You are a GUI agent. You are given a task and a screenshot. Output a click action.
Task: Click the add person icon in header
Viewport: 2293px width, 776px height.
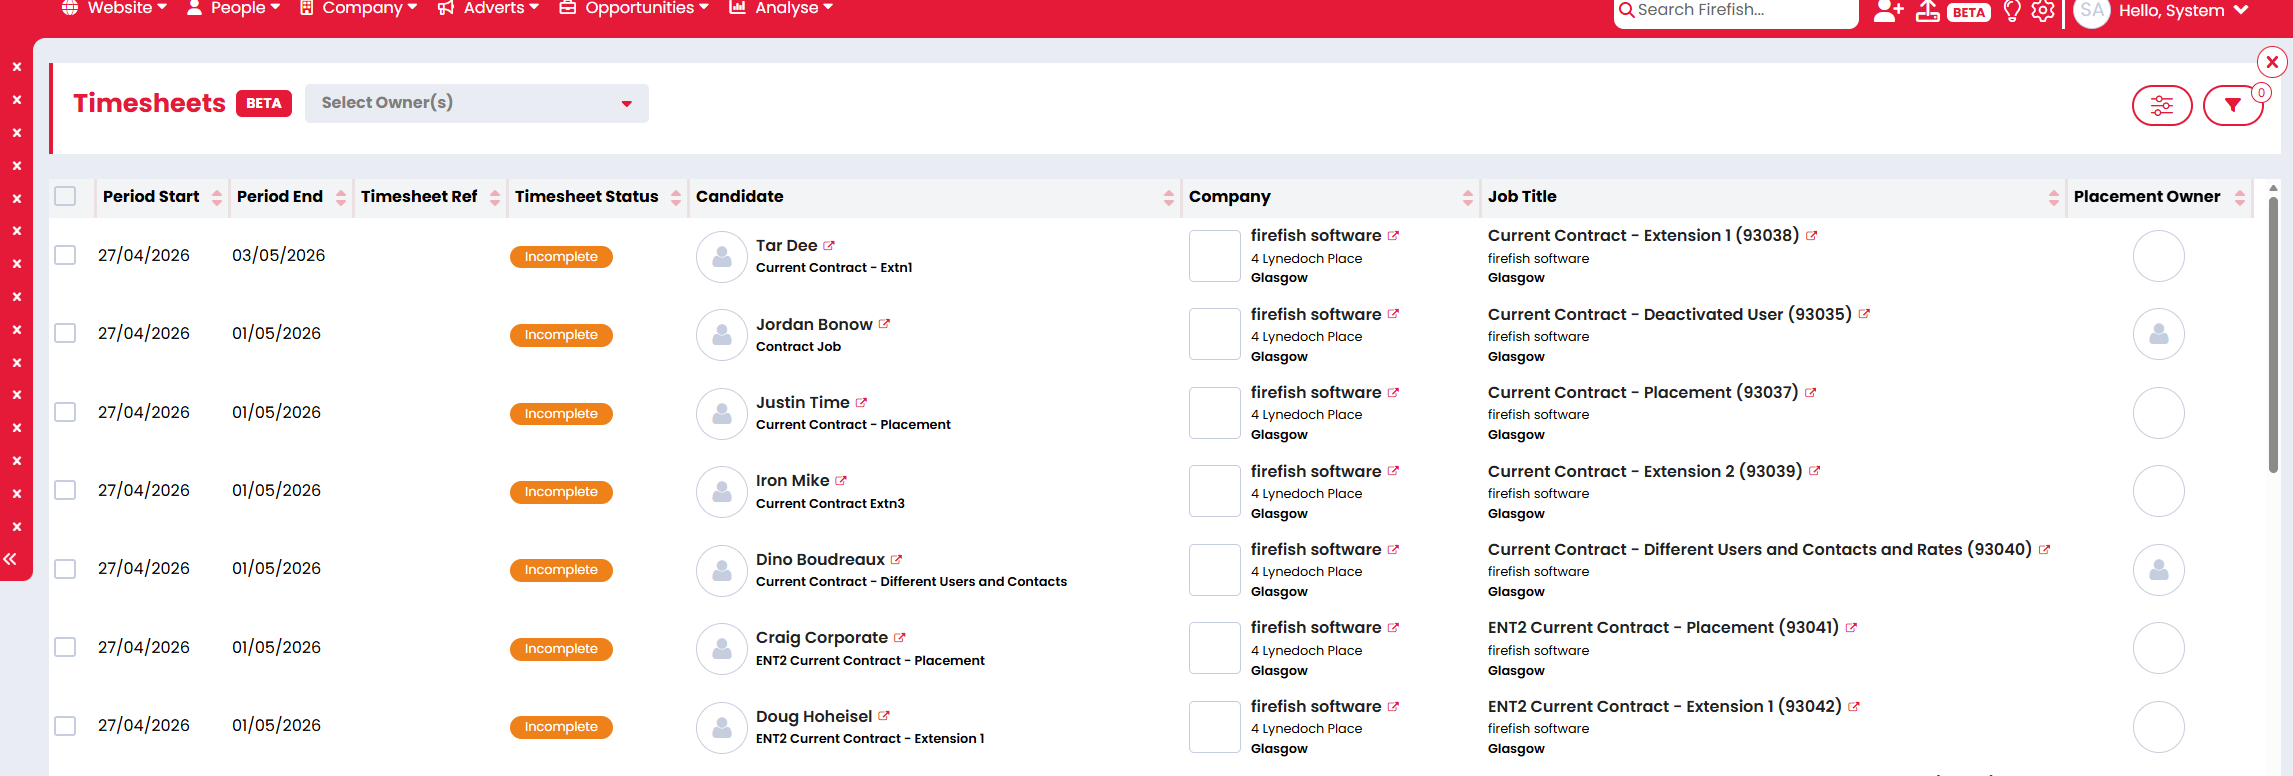click(x=1887, y=11)
